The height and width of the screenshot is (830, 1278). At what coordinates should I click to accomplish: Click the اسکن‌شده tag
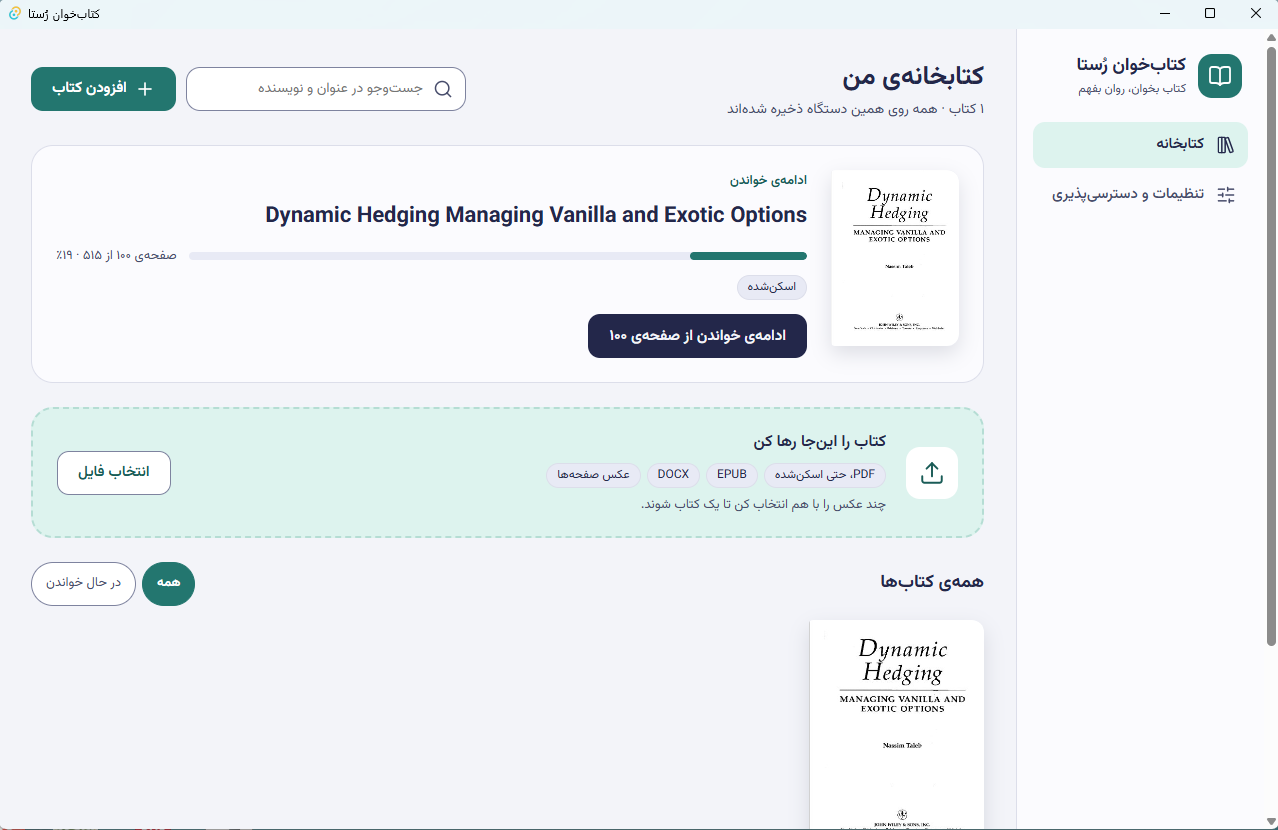pos(772,287)
